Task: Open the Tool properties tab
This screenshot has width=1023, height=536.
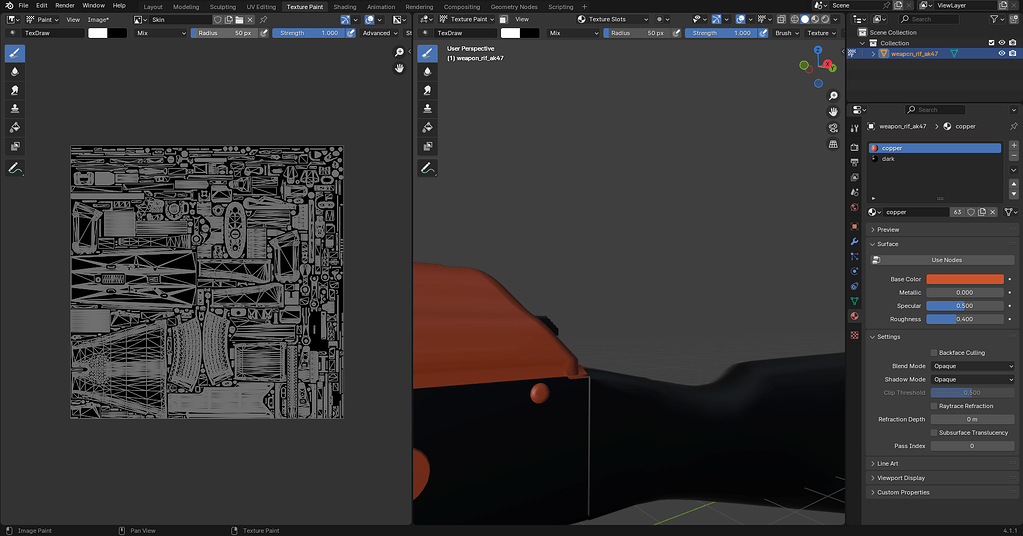Action: (855, 128)
